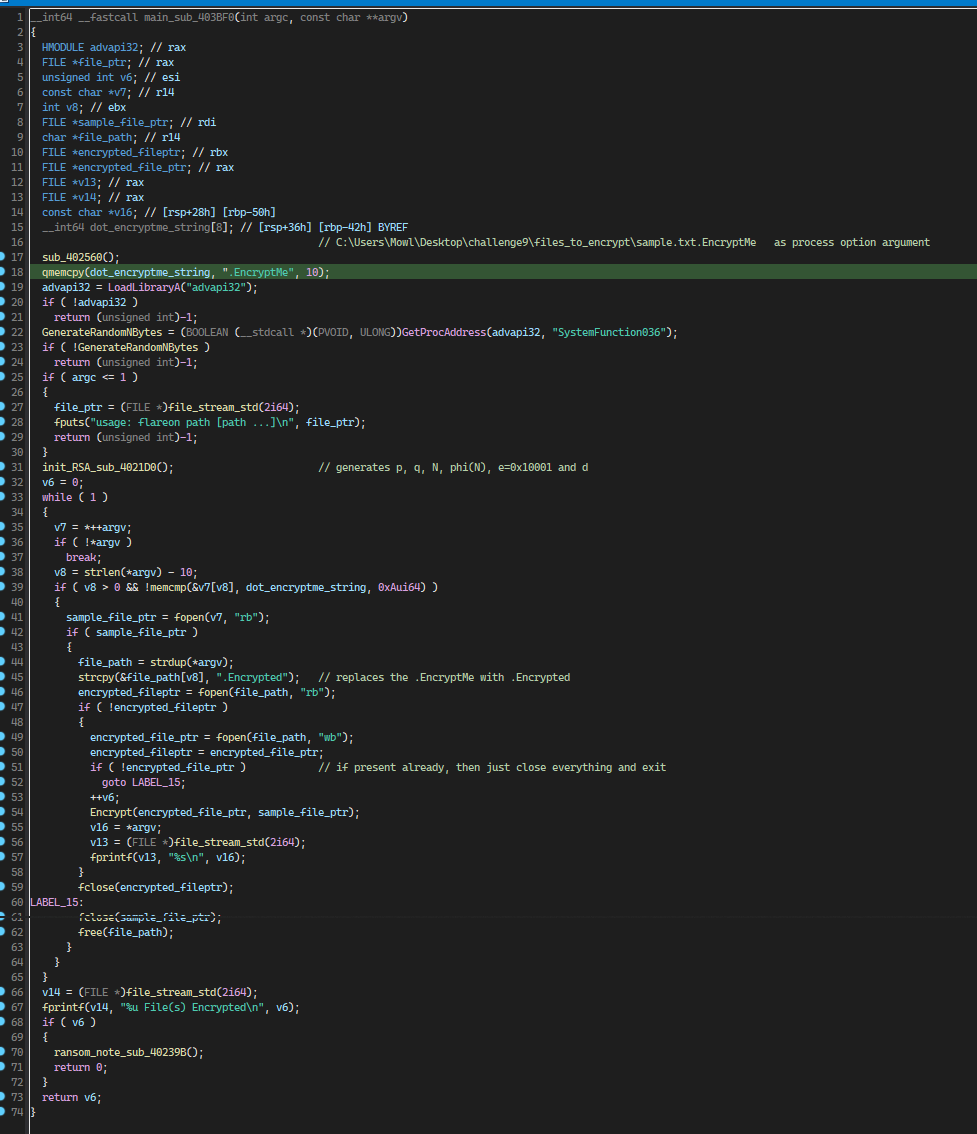
Task: Click the strdup call
Action: tap(168, 662)
